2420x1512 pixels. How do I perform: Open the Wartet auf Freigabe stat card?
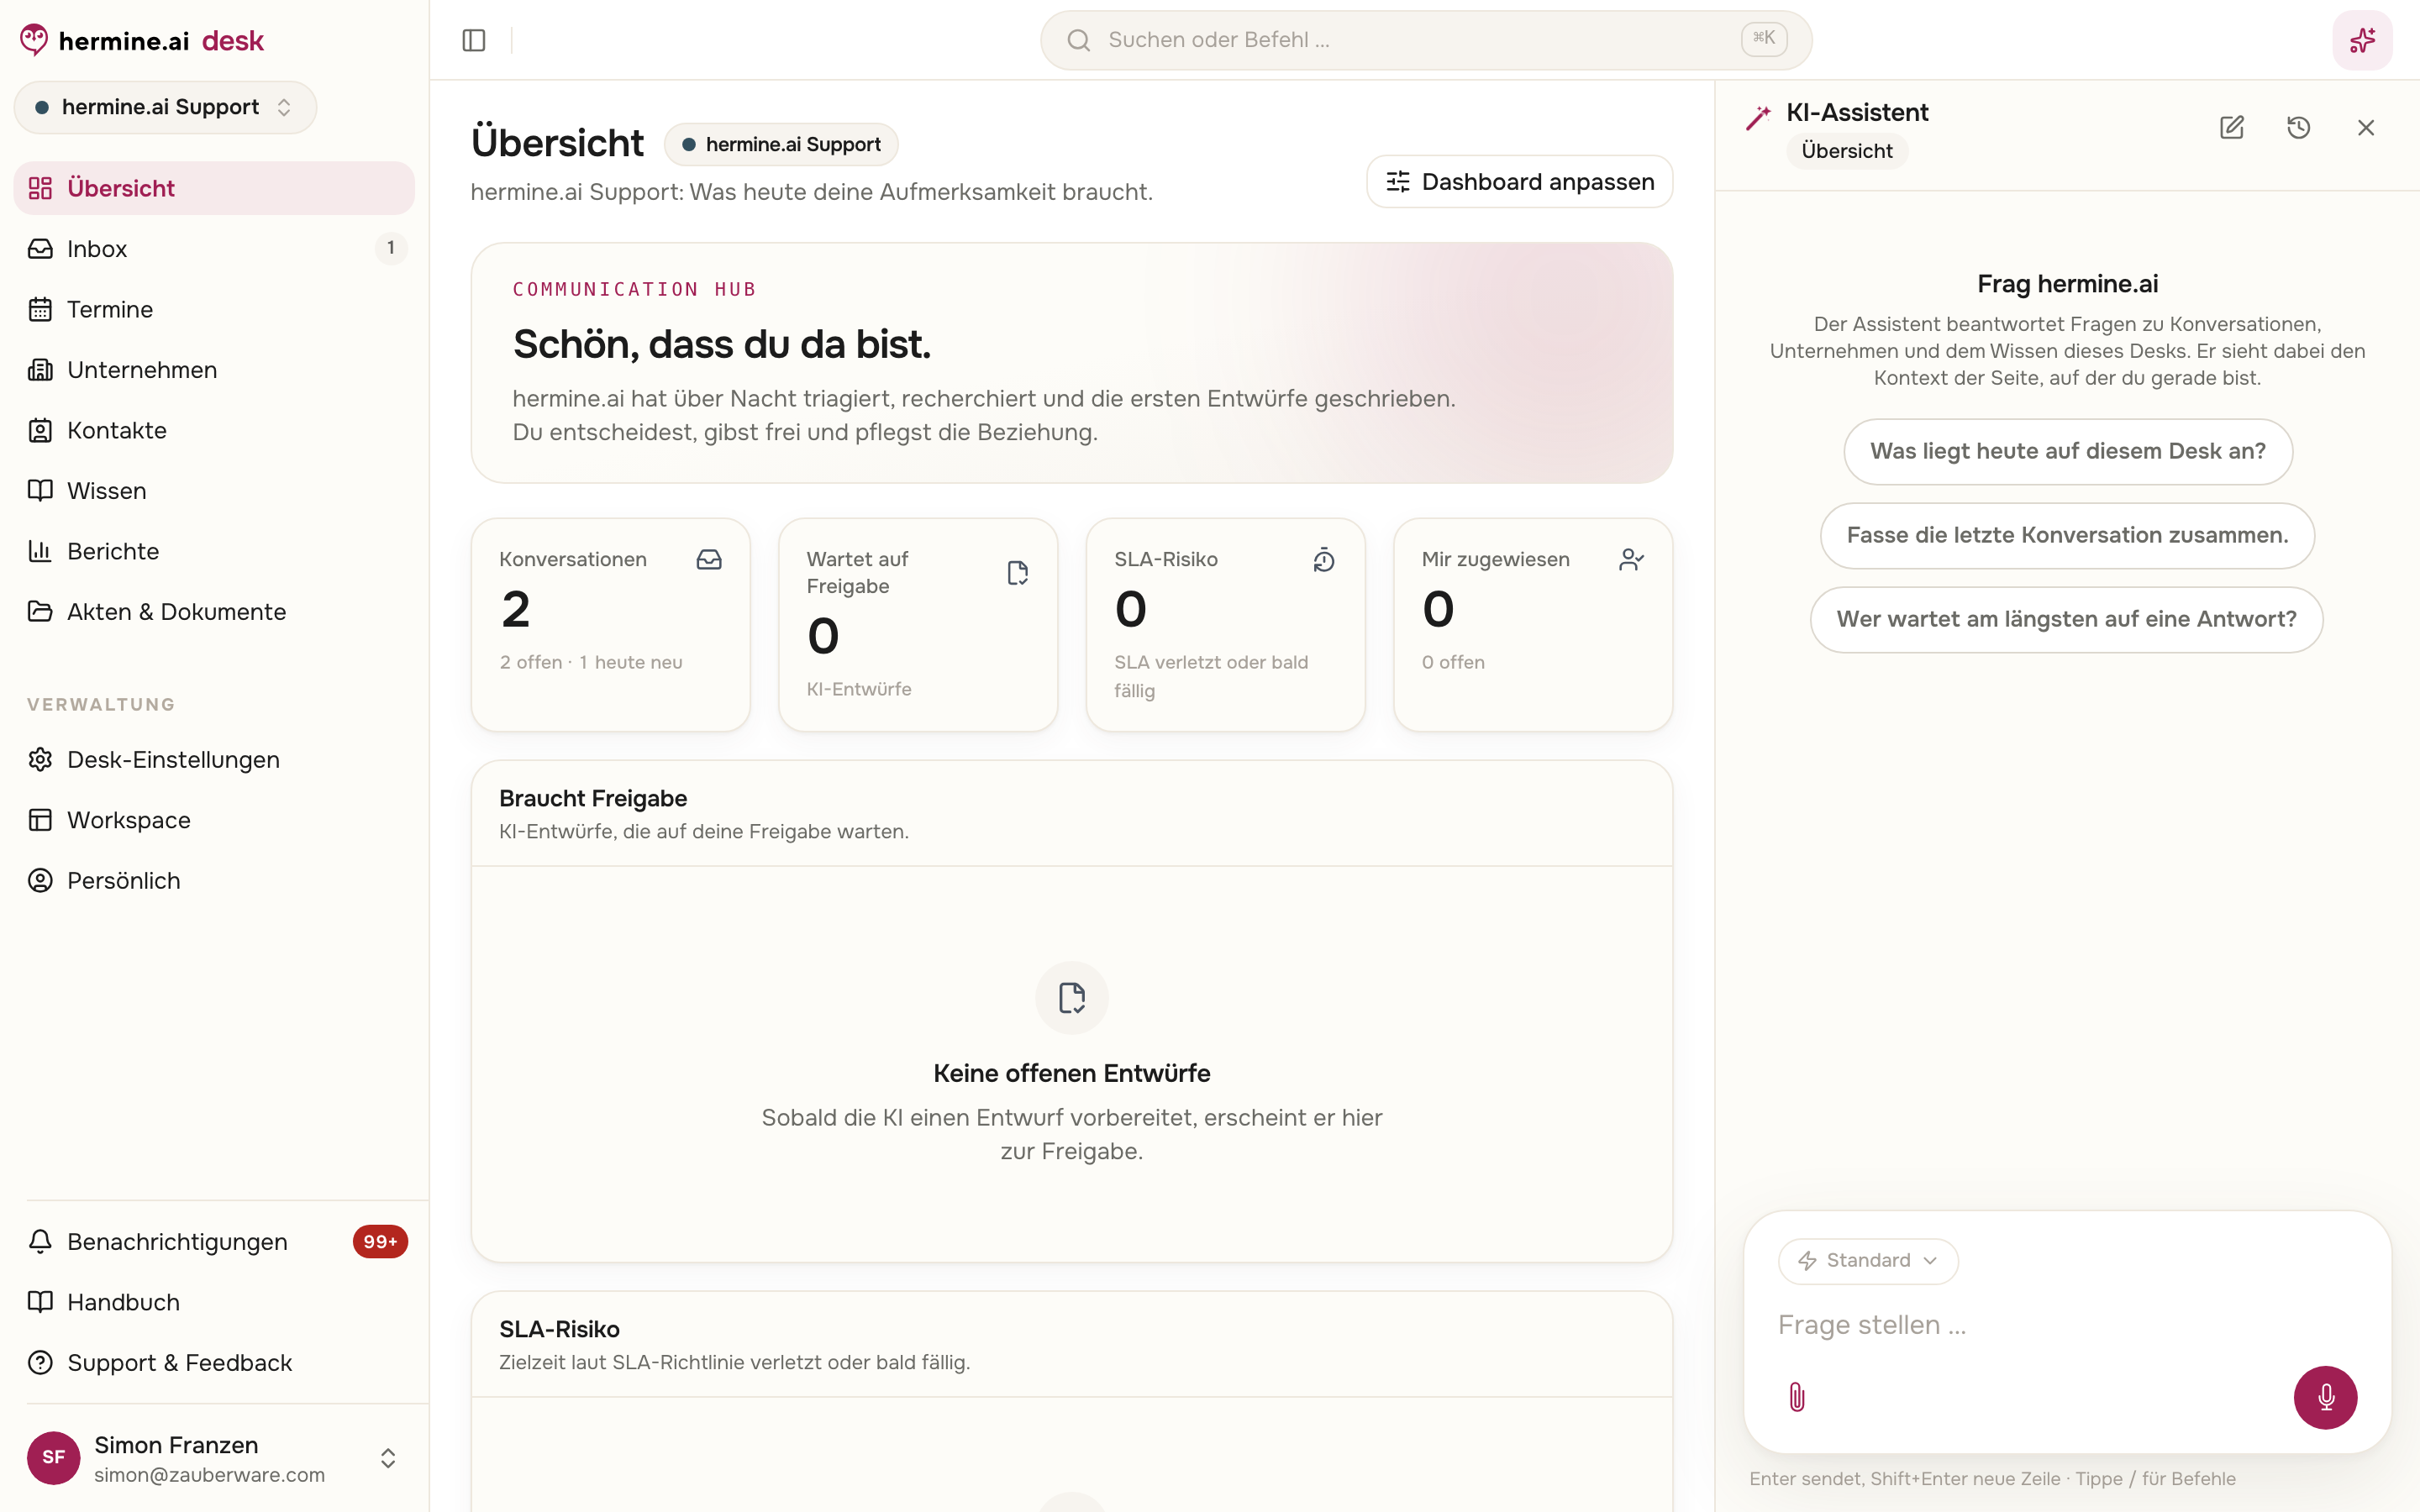pos(918,624)
